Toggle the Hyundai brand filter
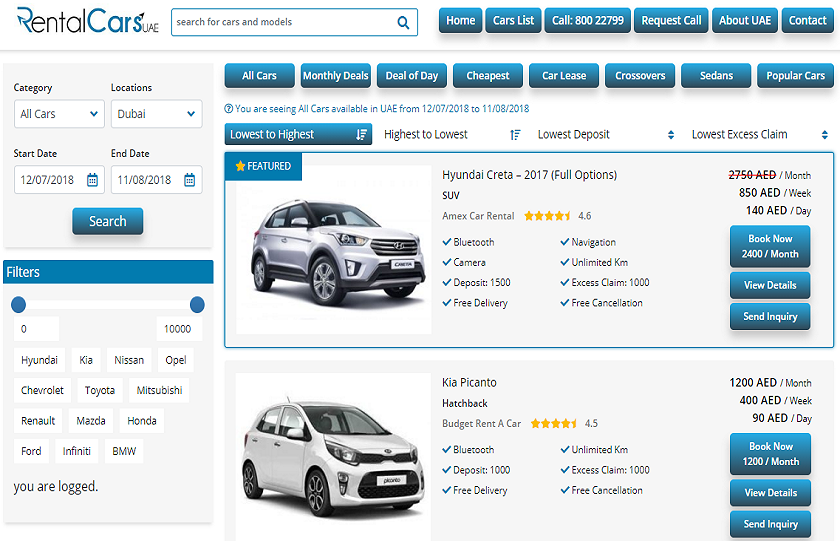 click(40, 360)
